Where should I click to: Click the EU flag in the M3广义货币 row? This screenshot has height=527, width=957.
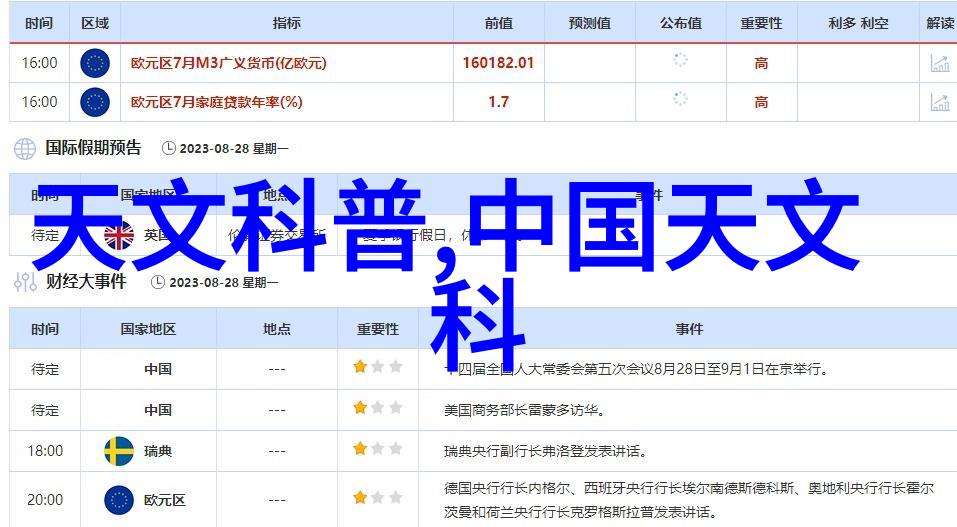point(94,63)
